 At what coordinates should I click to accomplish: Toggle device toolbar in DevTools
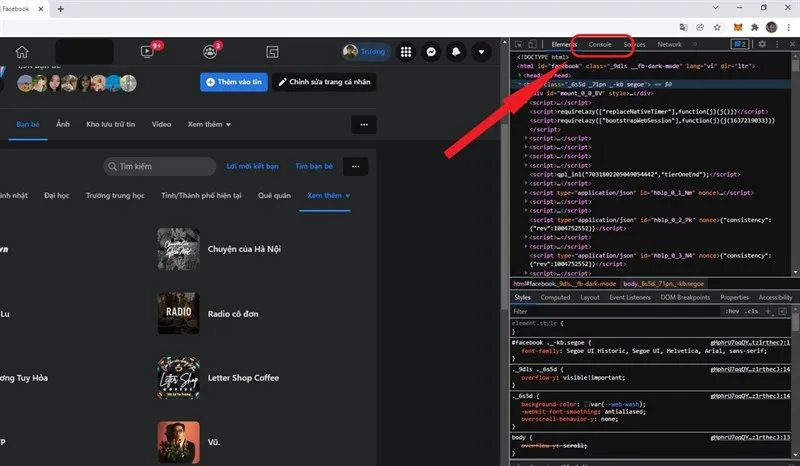534,44
